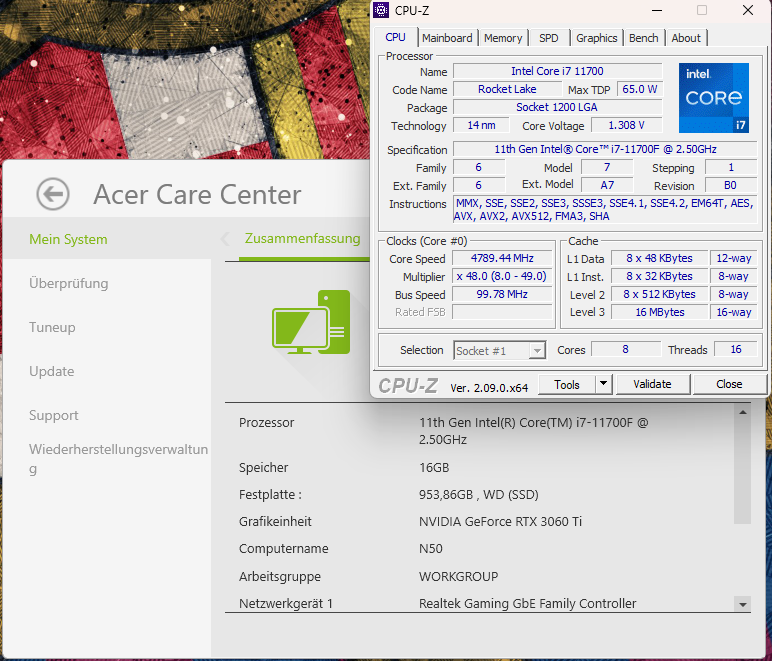Open the SPD tab in CPU-Z
This screenshot has height=661, width=772.
pos(548,38)
